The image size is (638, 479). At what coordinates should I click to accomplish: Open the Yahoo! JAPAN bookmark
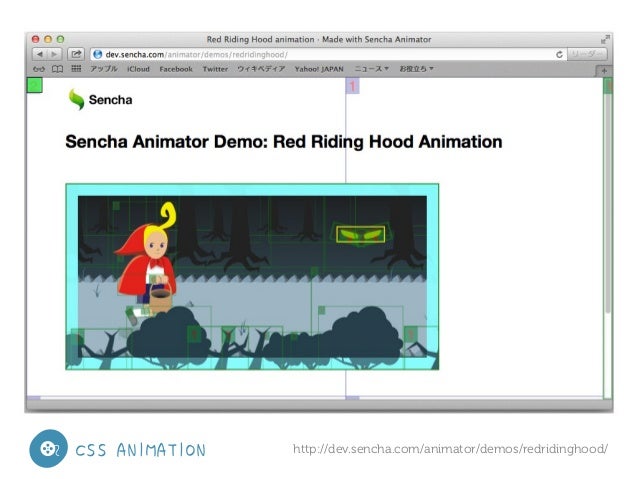tap(319, 69)
